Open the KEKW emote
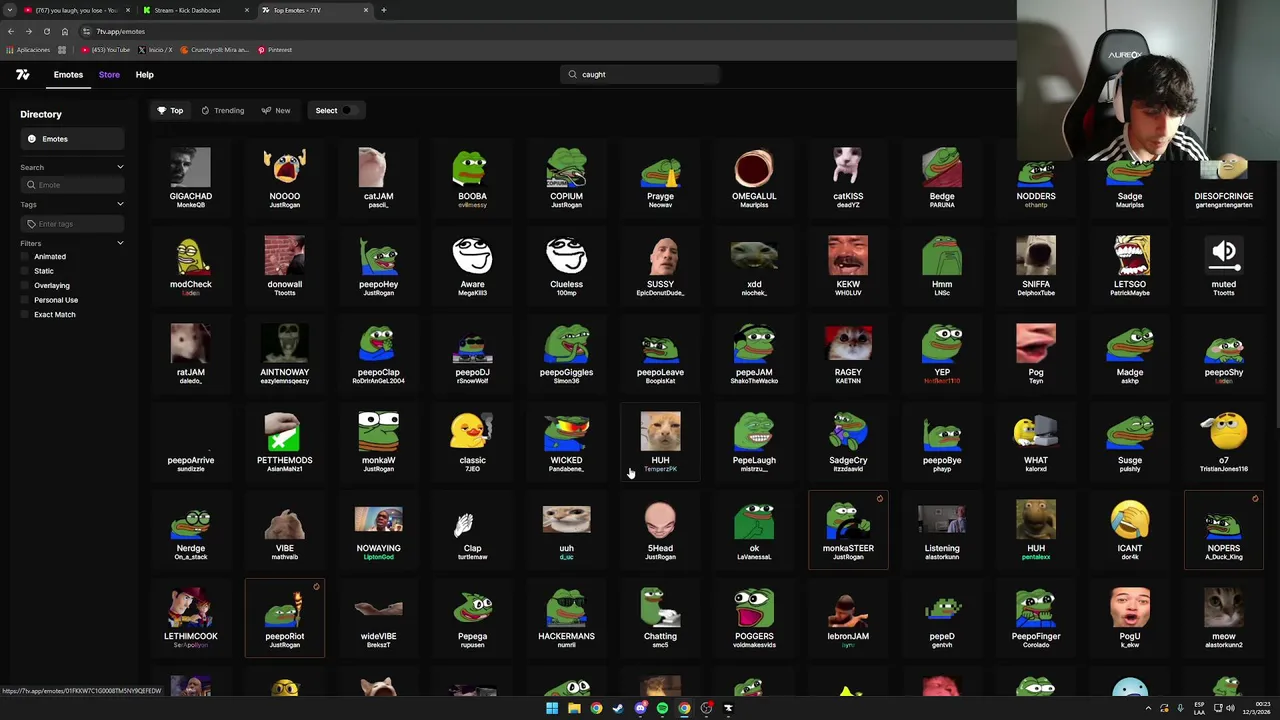The height and width of the screenshot is (720, 1280). [848, 266]
